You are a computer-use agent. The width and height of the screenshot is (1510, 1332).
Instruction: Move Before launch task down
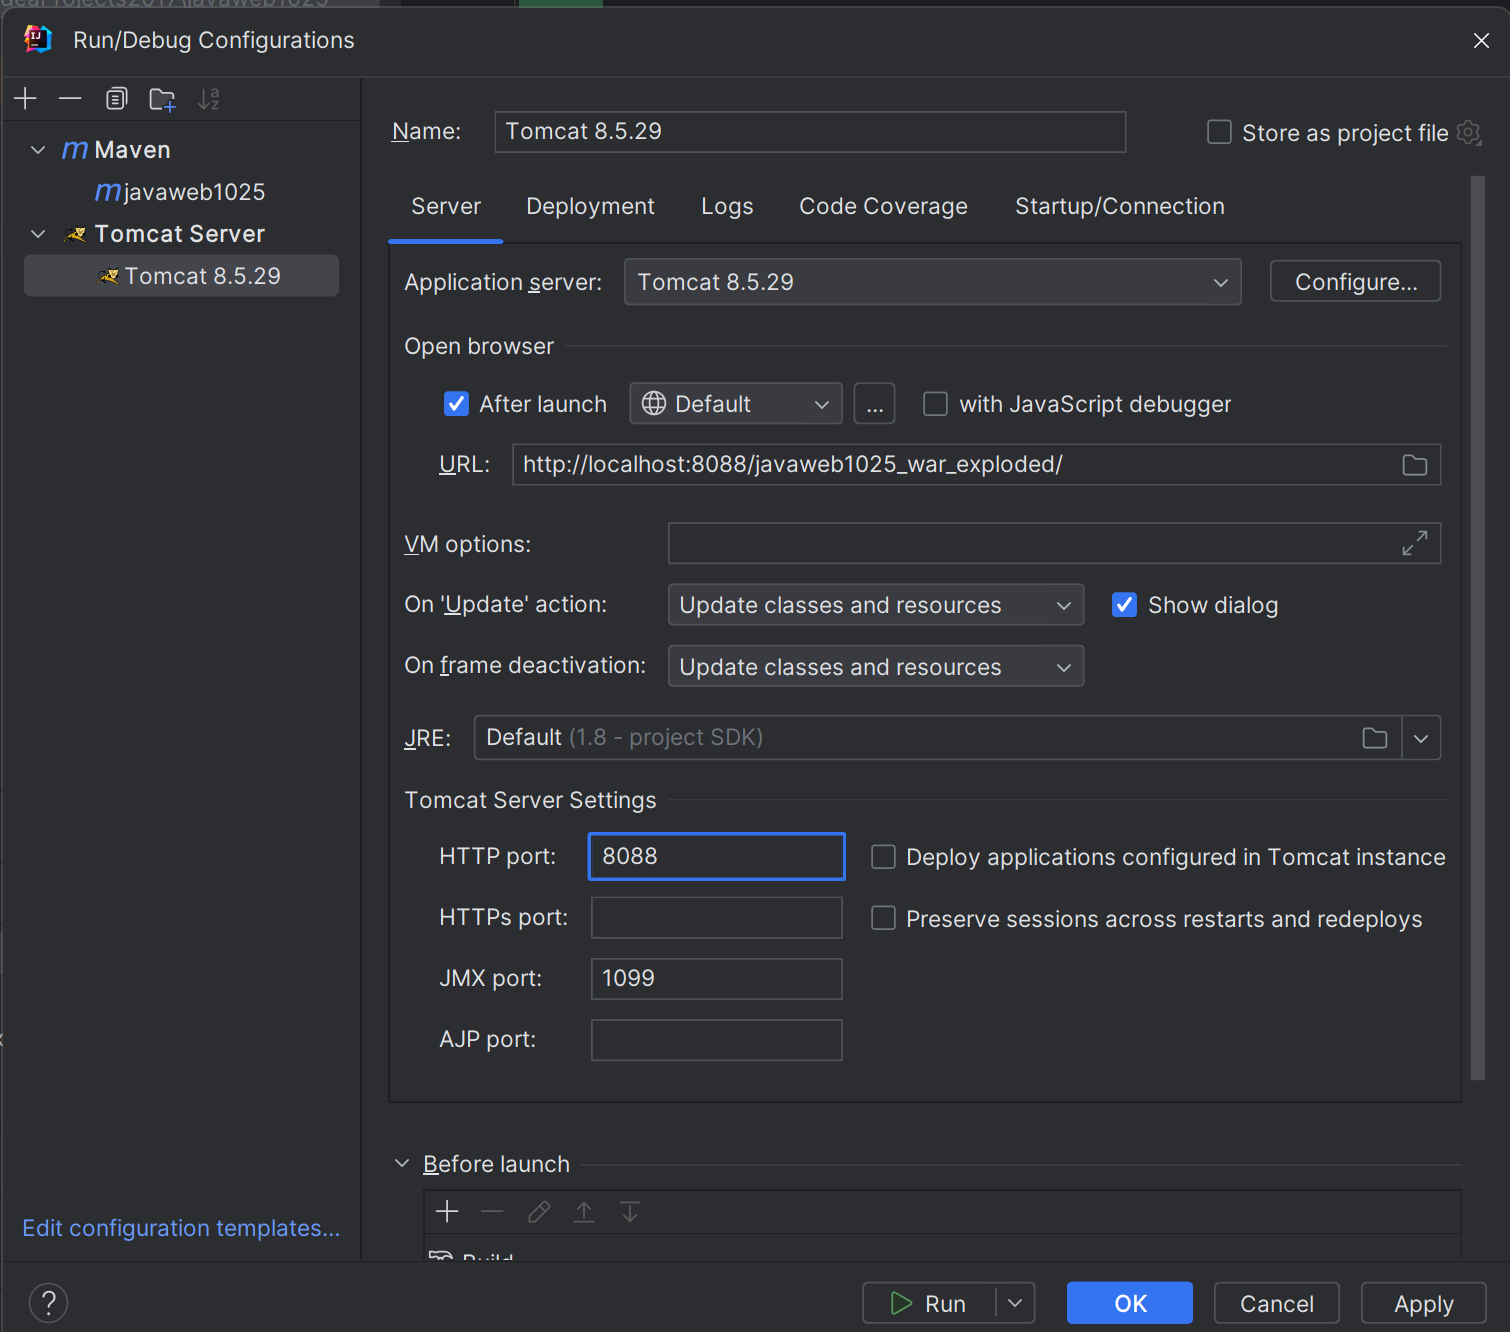[x=630, y=1212]
